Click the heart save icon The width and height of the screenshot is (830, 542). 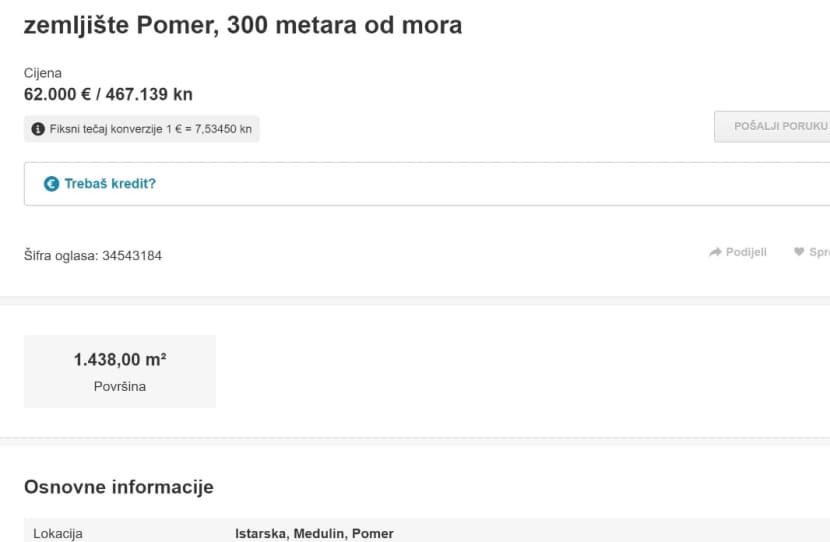tap(799, 252)
